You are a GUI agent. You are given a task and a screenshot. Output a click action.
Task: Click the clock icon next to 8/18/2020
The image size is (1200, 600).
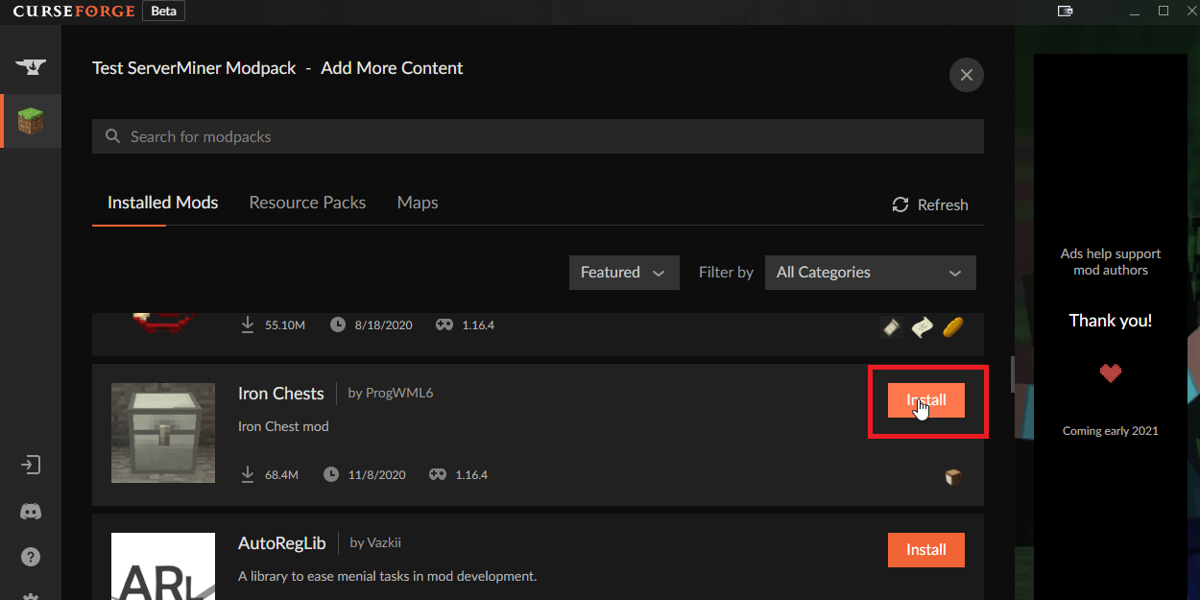pos(338,325)
